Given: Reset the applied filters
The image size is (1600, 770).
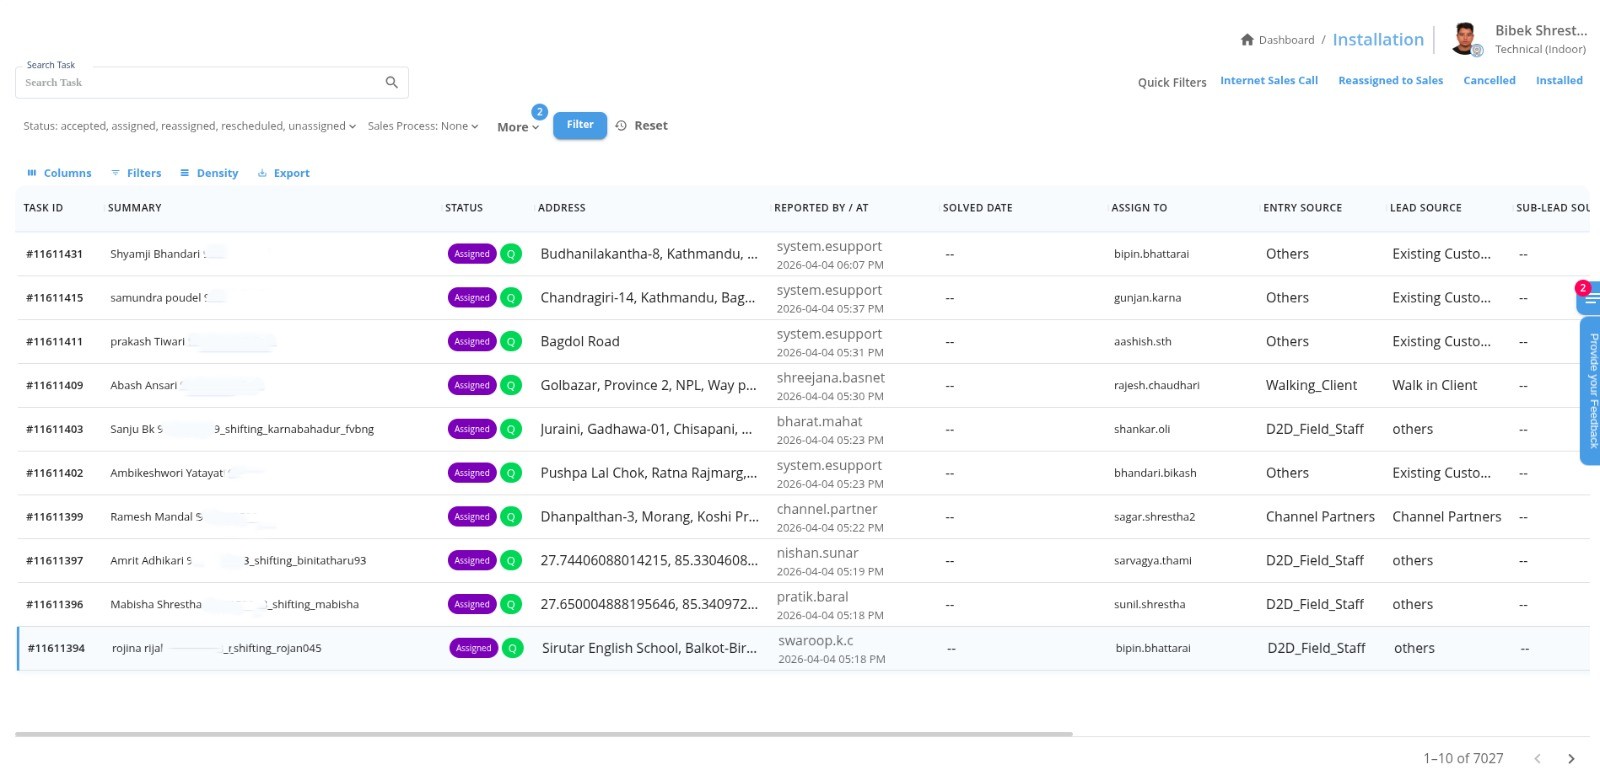Looking at the screenshot, I should pos(642,126).
